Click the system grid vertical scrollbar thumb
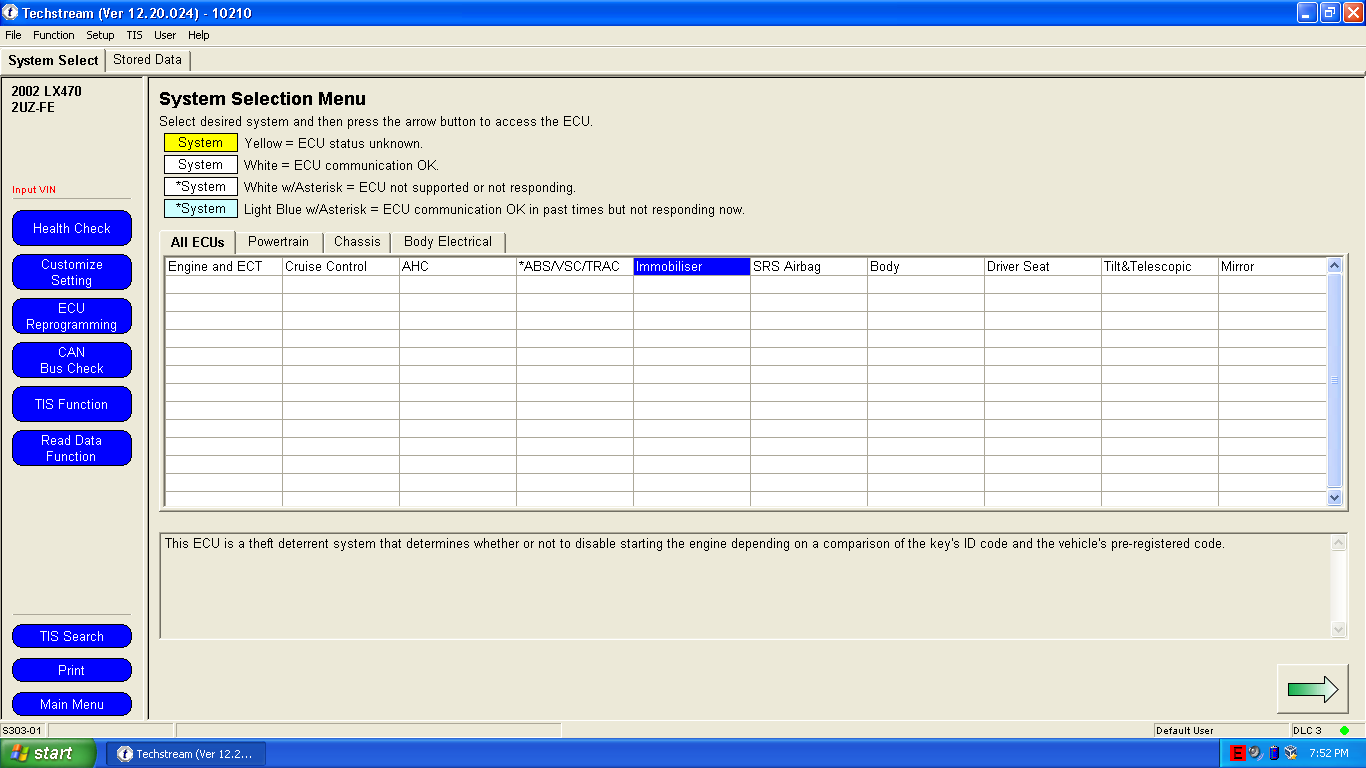This screenshot has width=1366, height=768. 1334,381
